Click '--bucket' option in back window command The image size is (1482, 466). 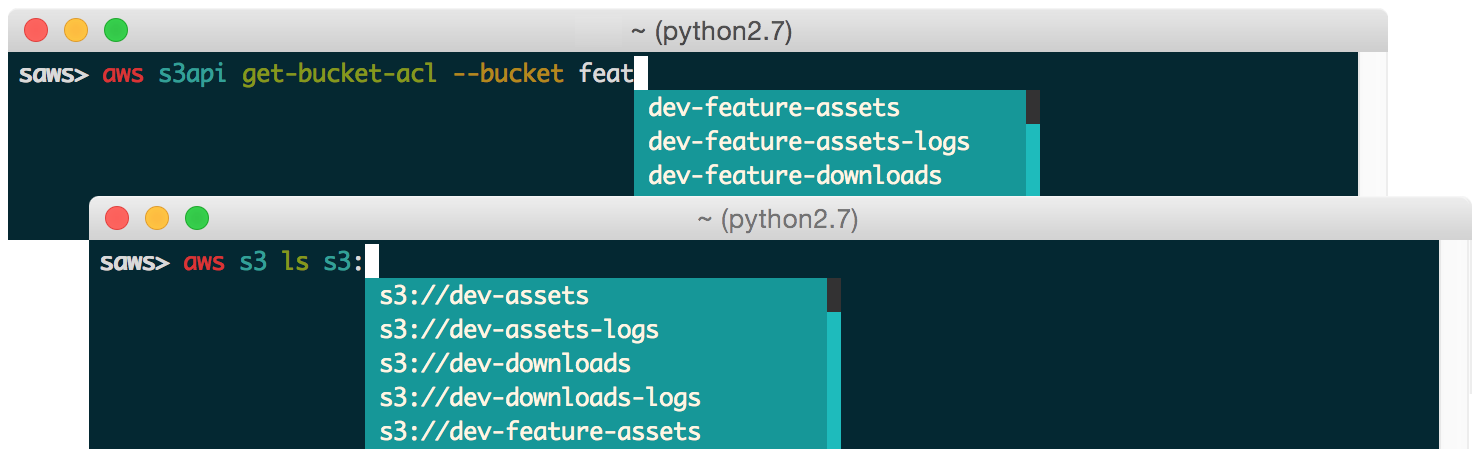508,73
